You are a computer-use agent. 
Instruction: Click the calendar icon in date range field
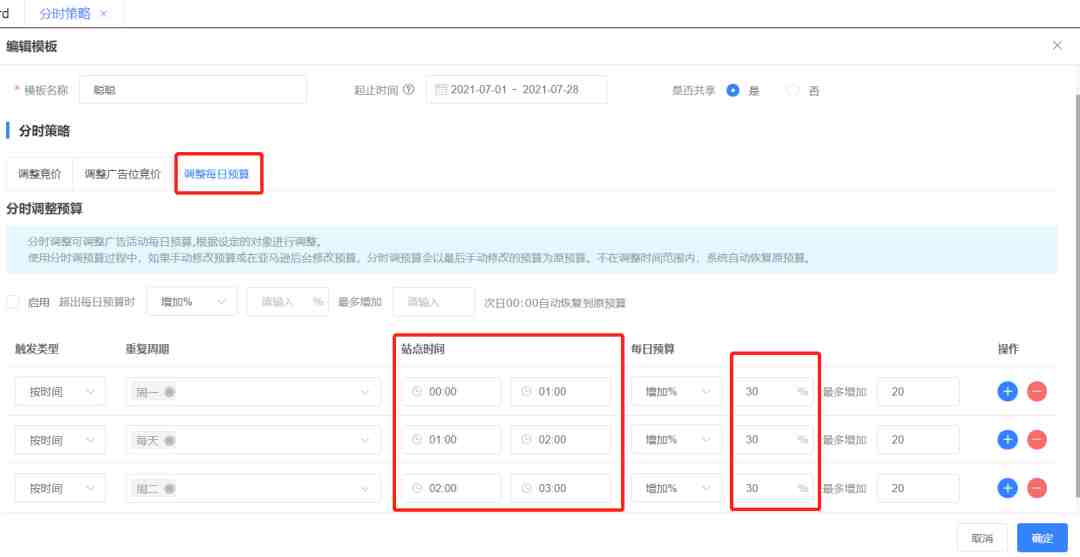point(442,90)
